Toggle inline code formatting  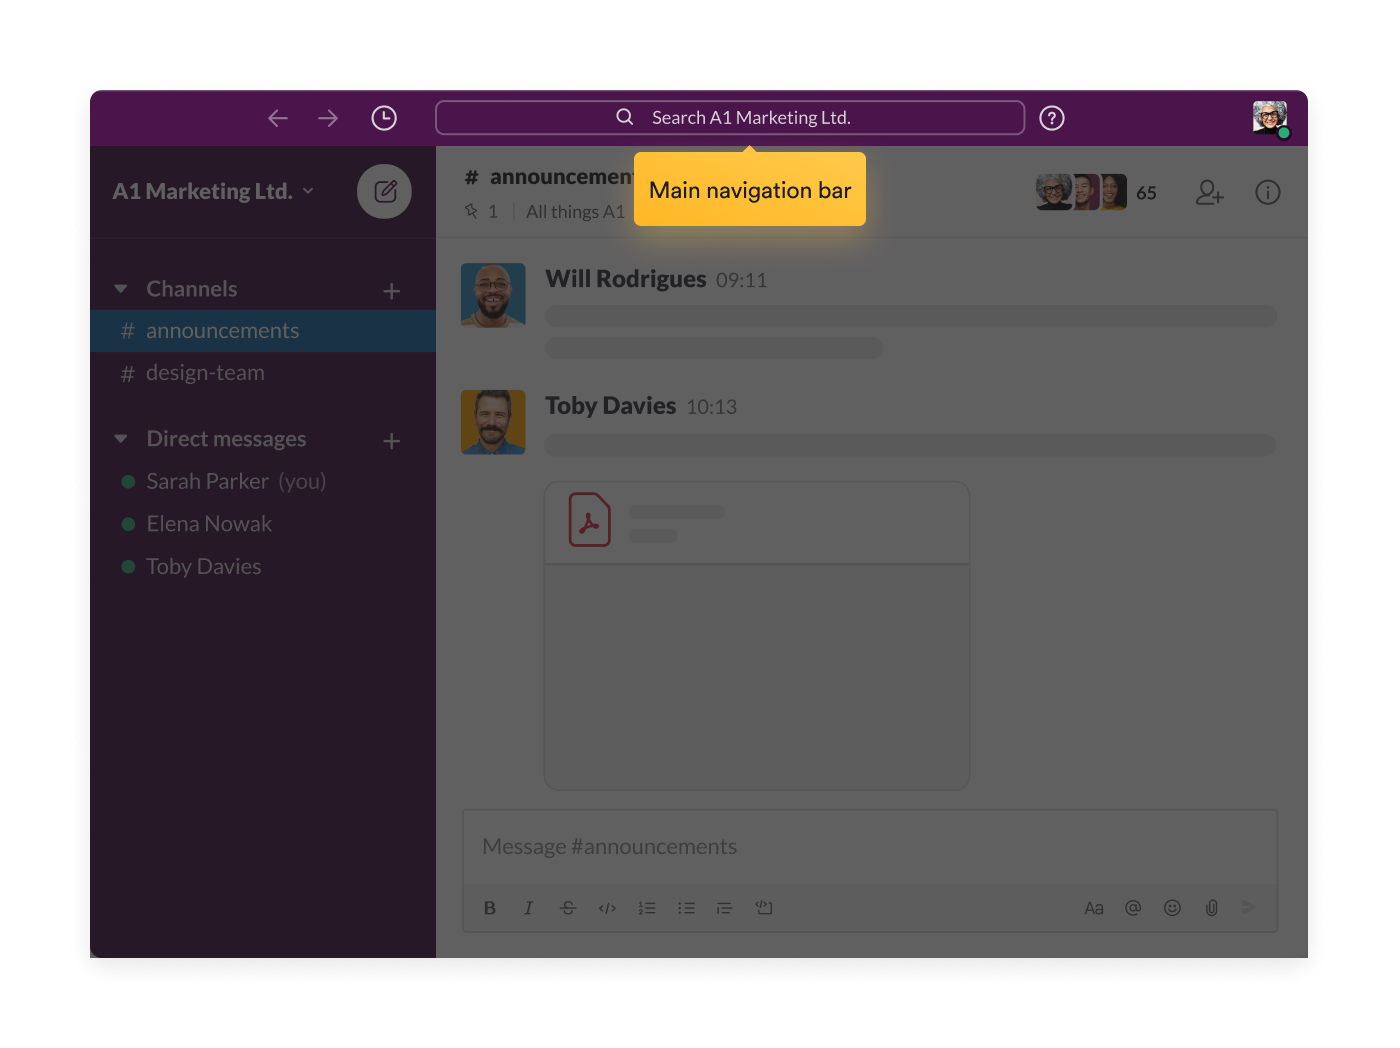607,908
